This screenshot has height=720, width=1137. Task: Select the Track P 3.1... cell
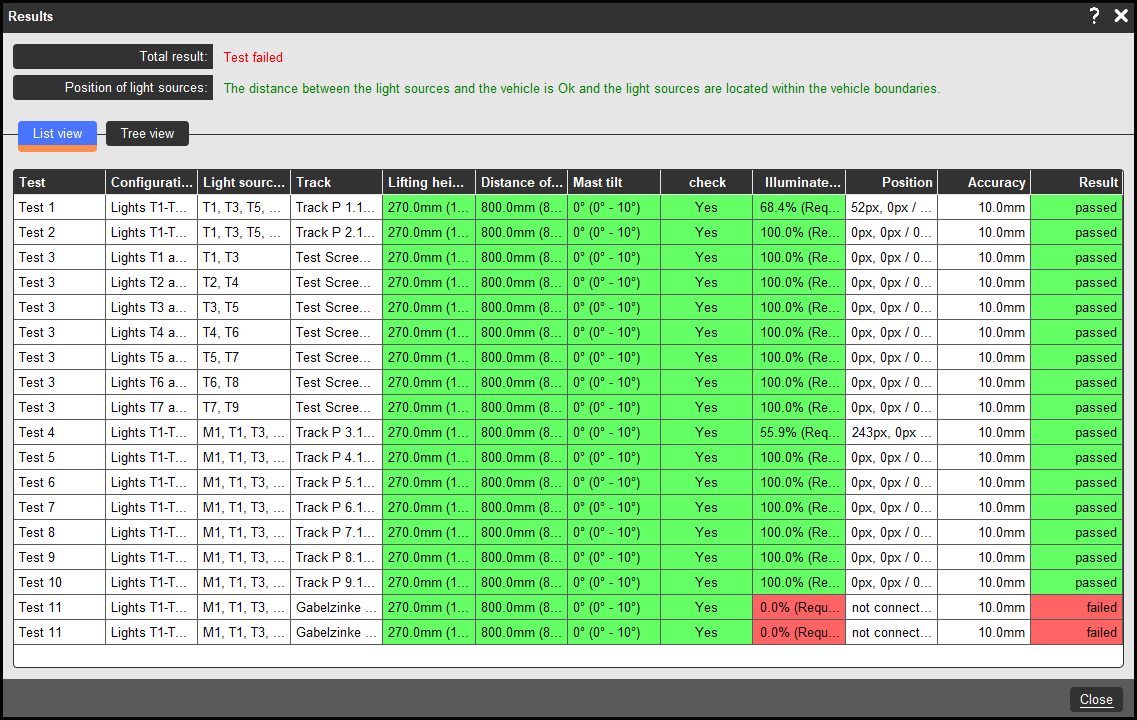coord(336,433)
